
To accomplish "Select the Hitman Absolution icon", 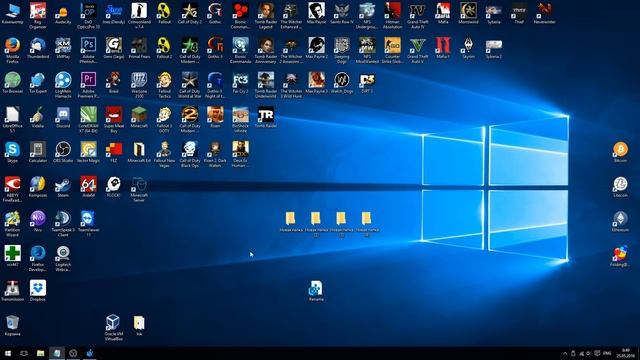I will [x=392, y=11].
